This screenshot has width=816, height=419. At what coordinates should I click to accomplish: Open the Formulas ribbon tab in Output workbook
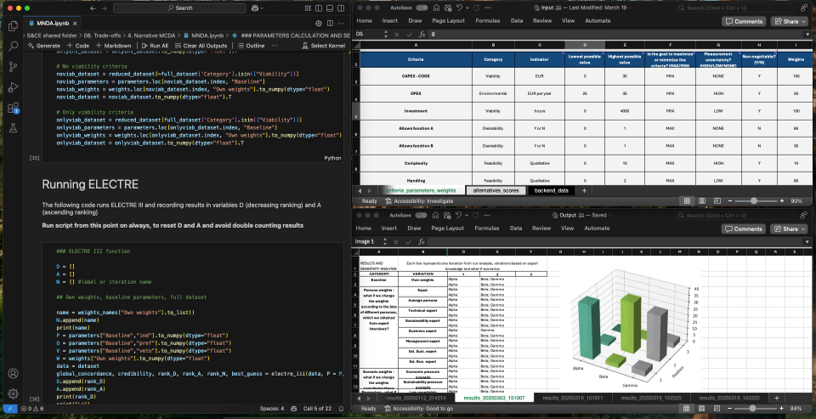pyautogui.click(x=487, y=228)
